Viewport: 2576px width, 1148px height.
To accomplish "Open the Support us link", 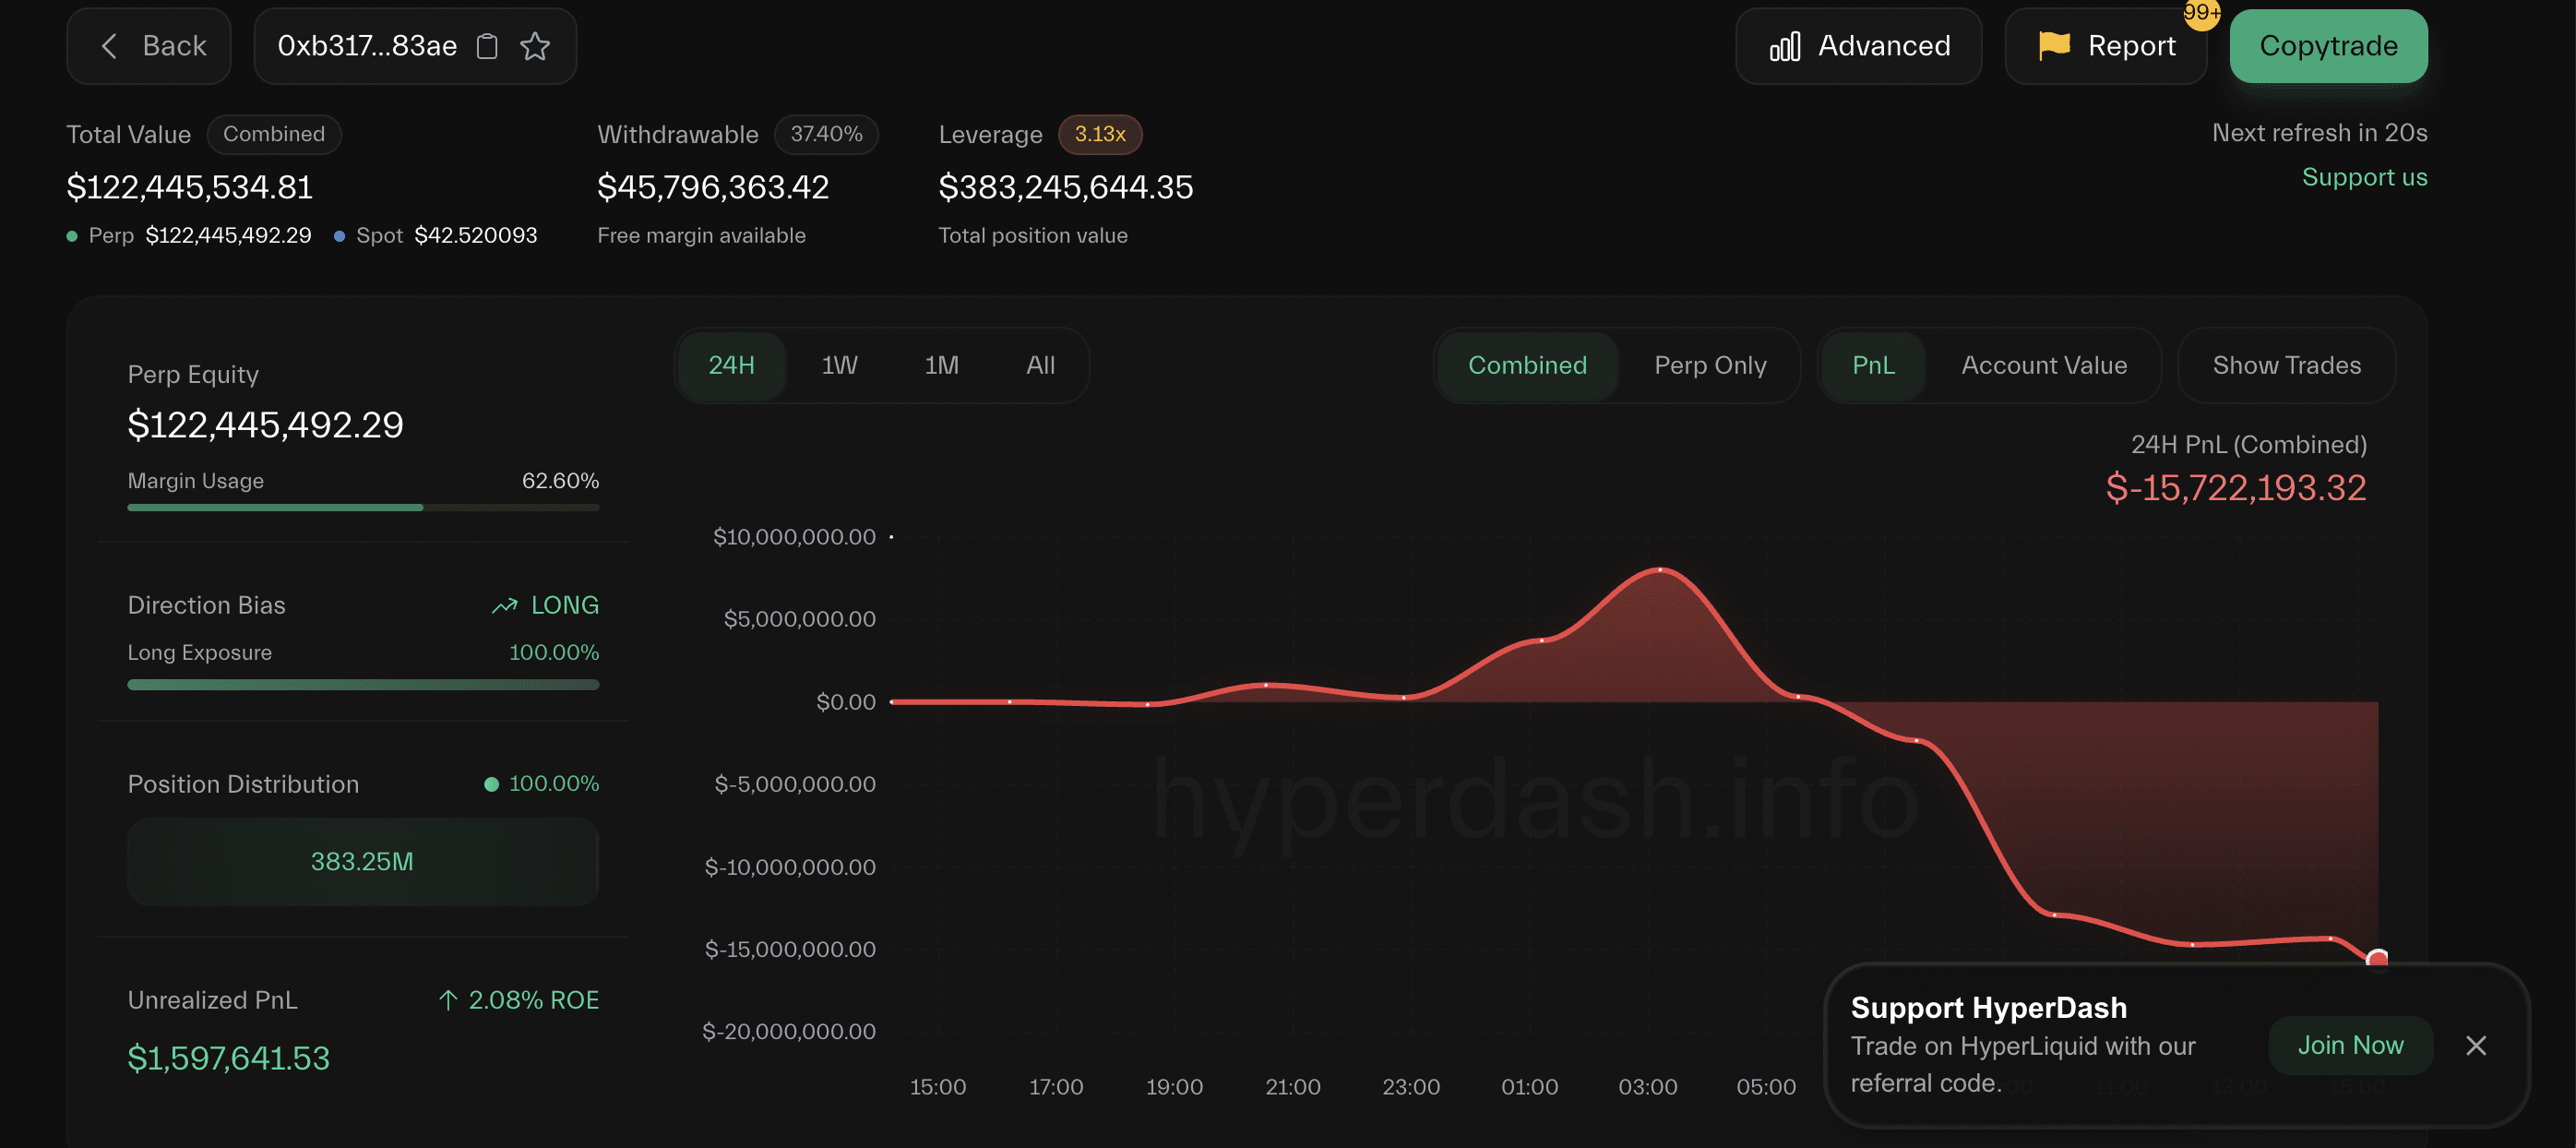I will pos(2364,177).
